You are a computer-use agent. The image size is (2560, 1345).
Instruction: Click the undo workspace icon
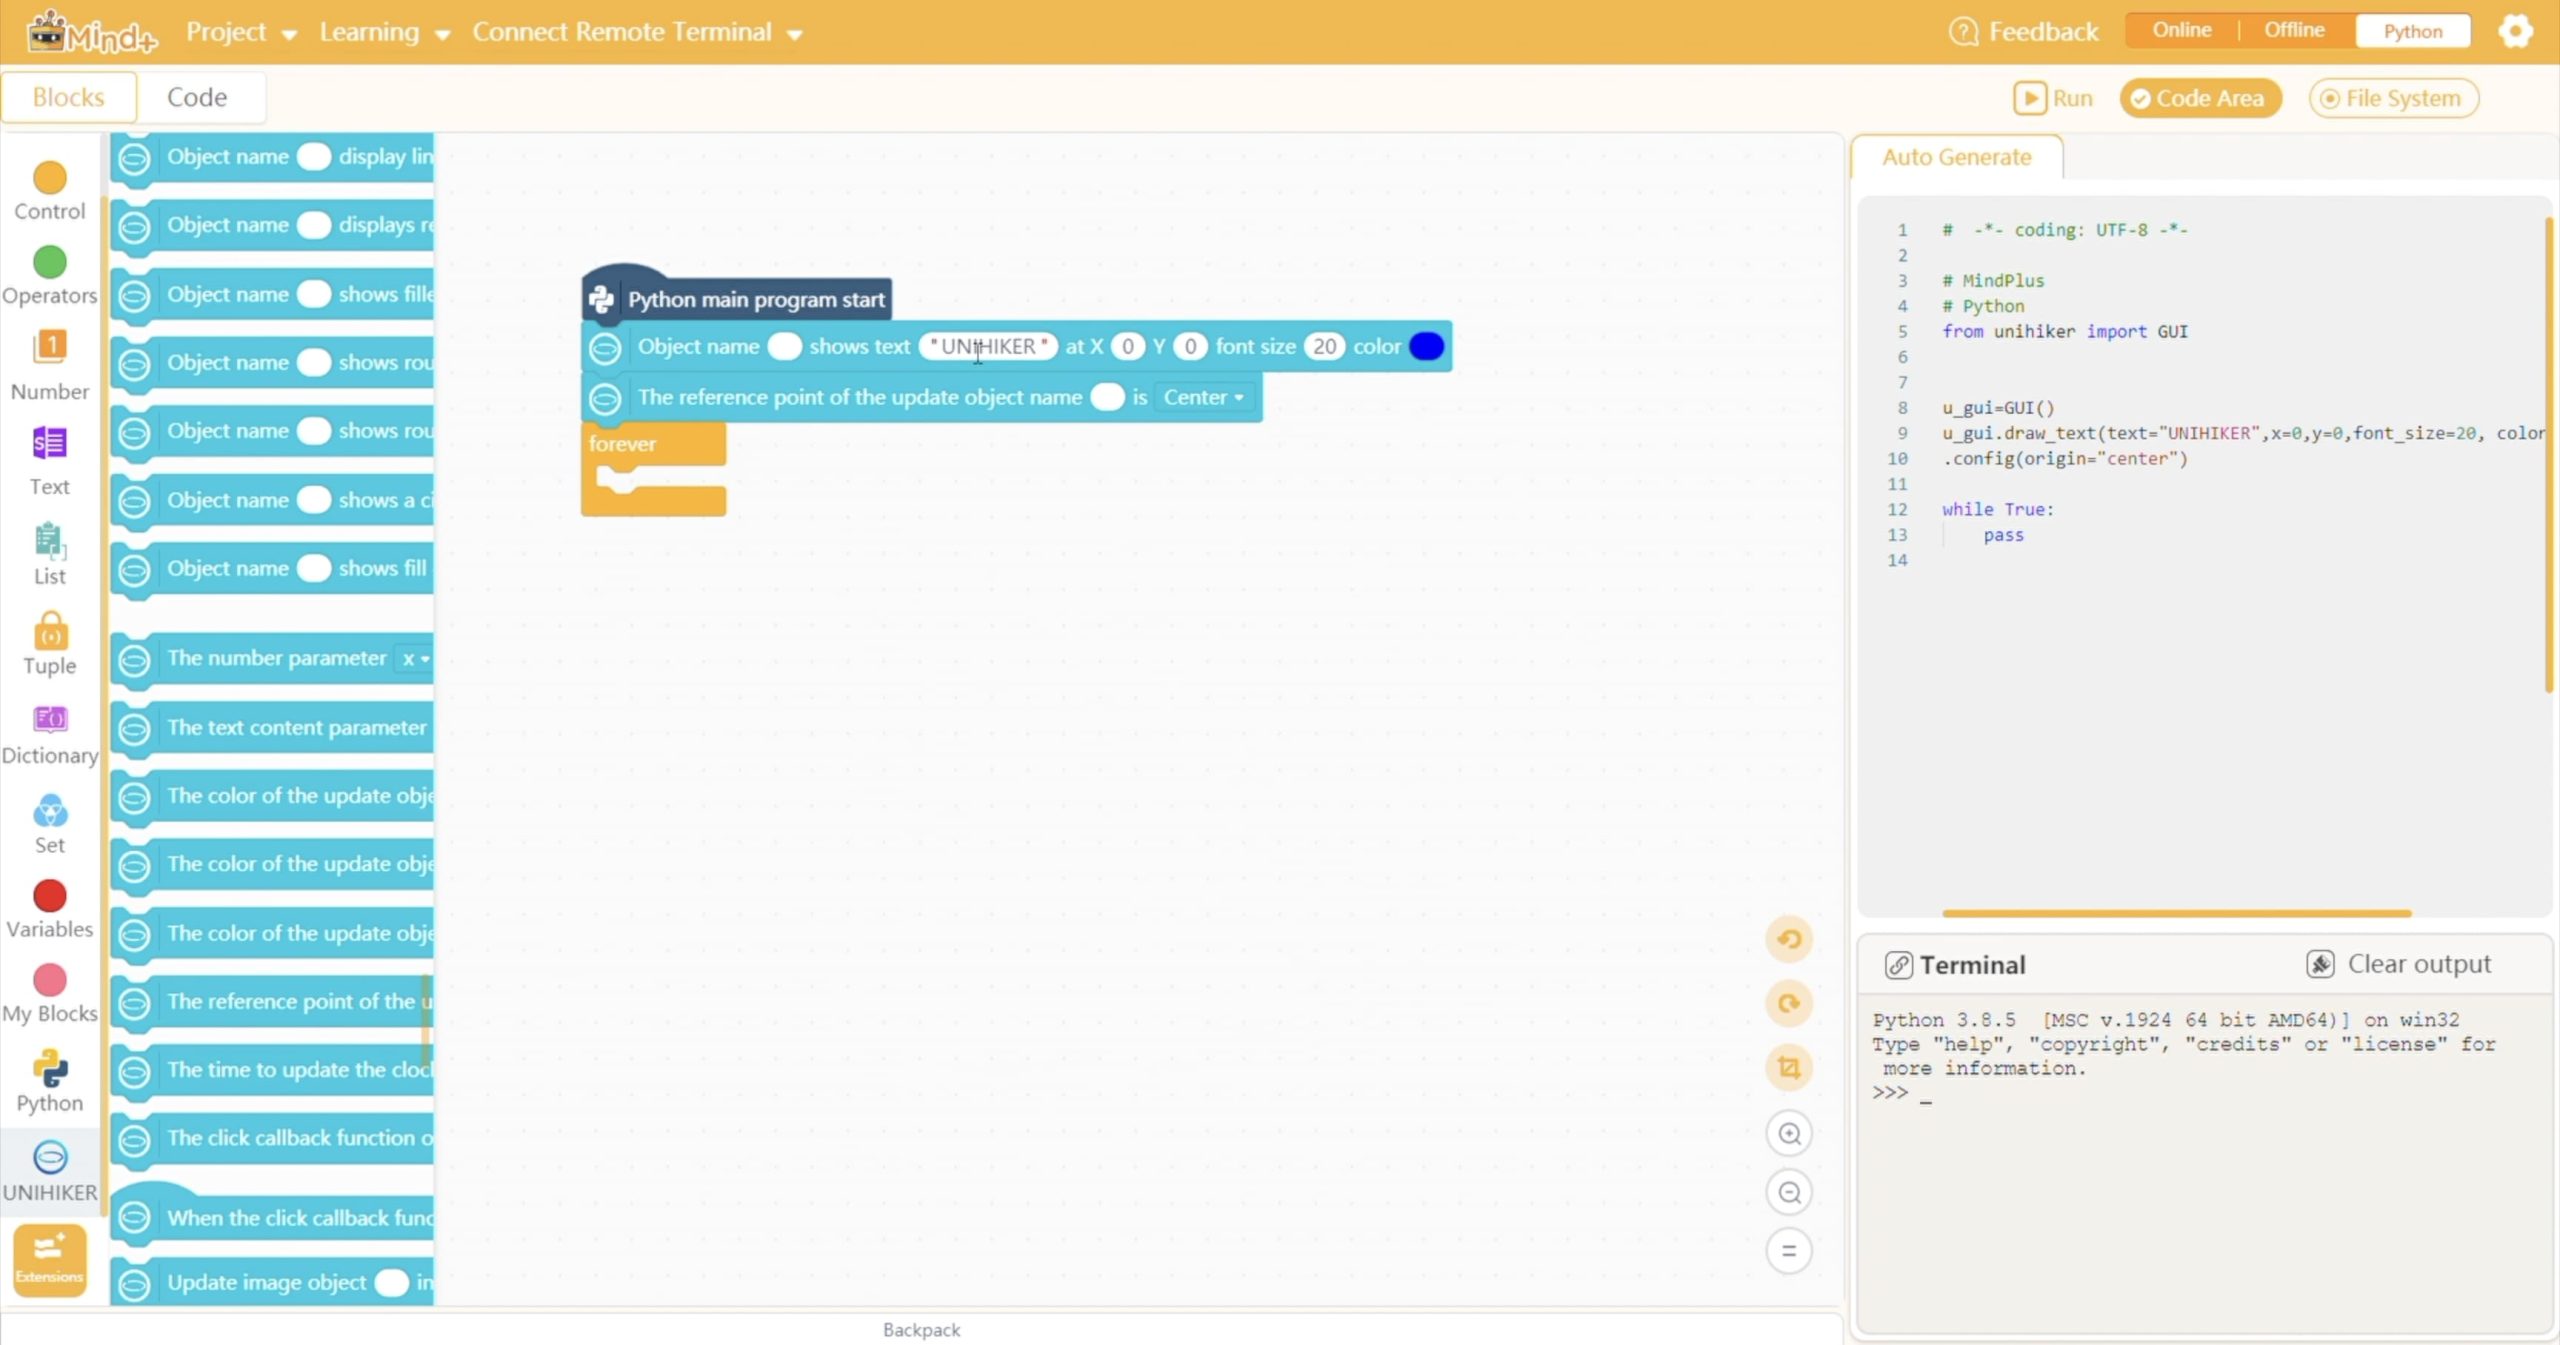pyautogui.click(x=1789, y=939)
